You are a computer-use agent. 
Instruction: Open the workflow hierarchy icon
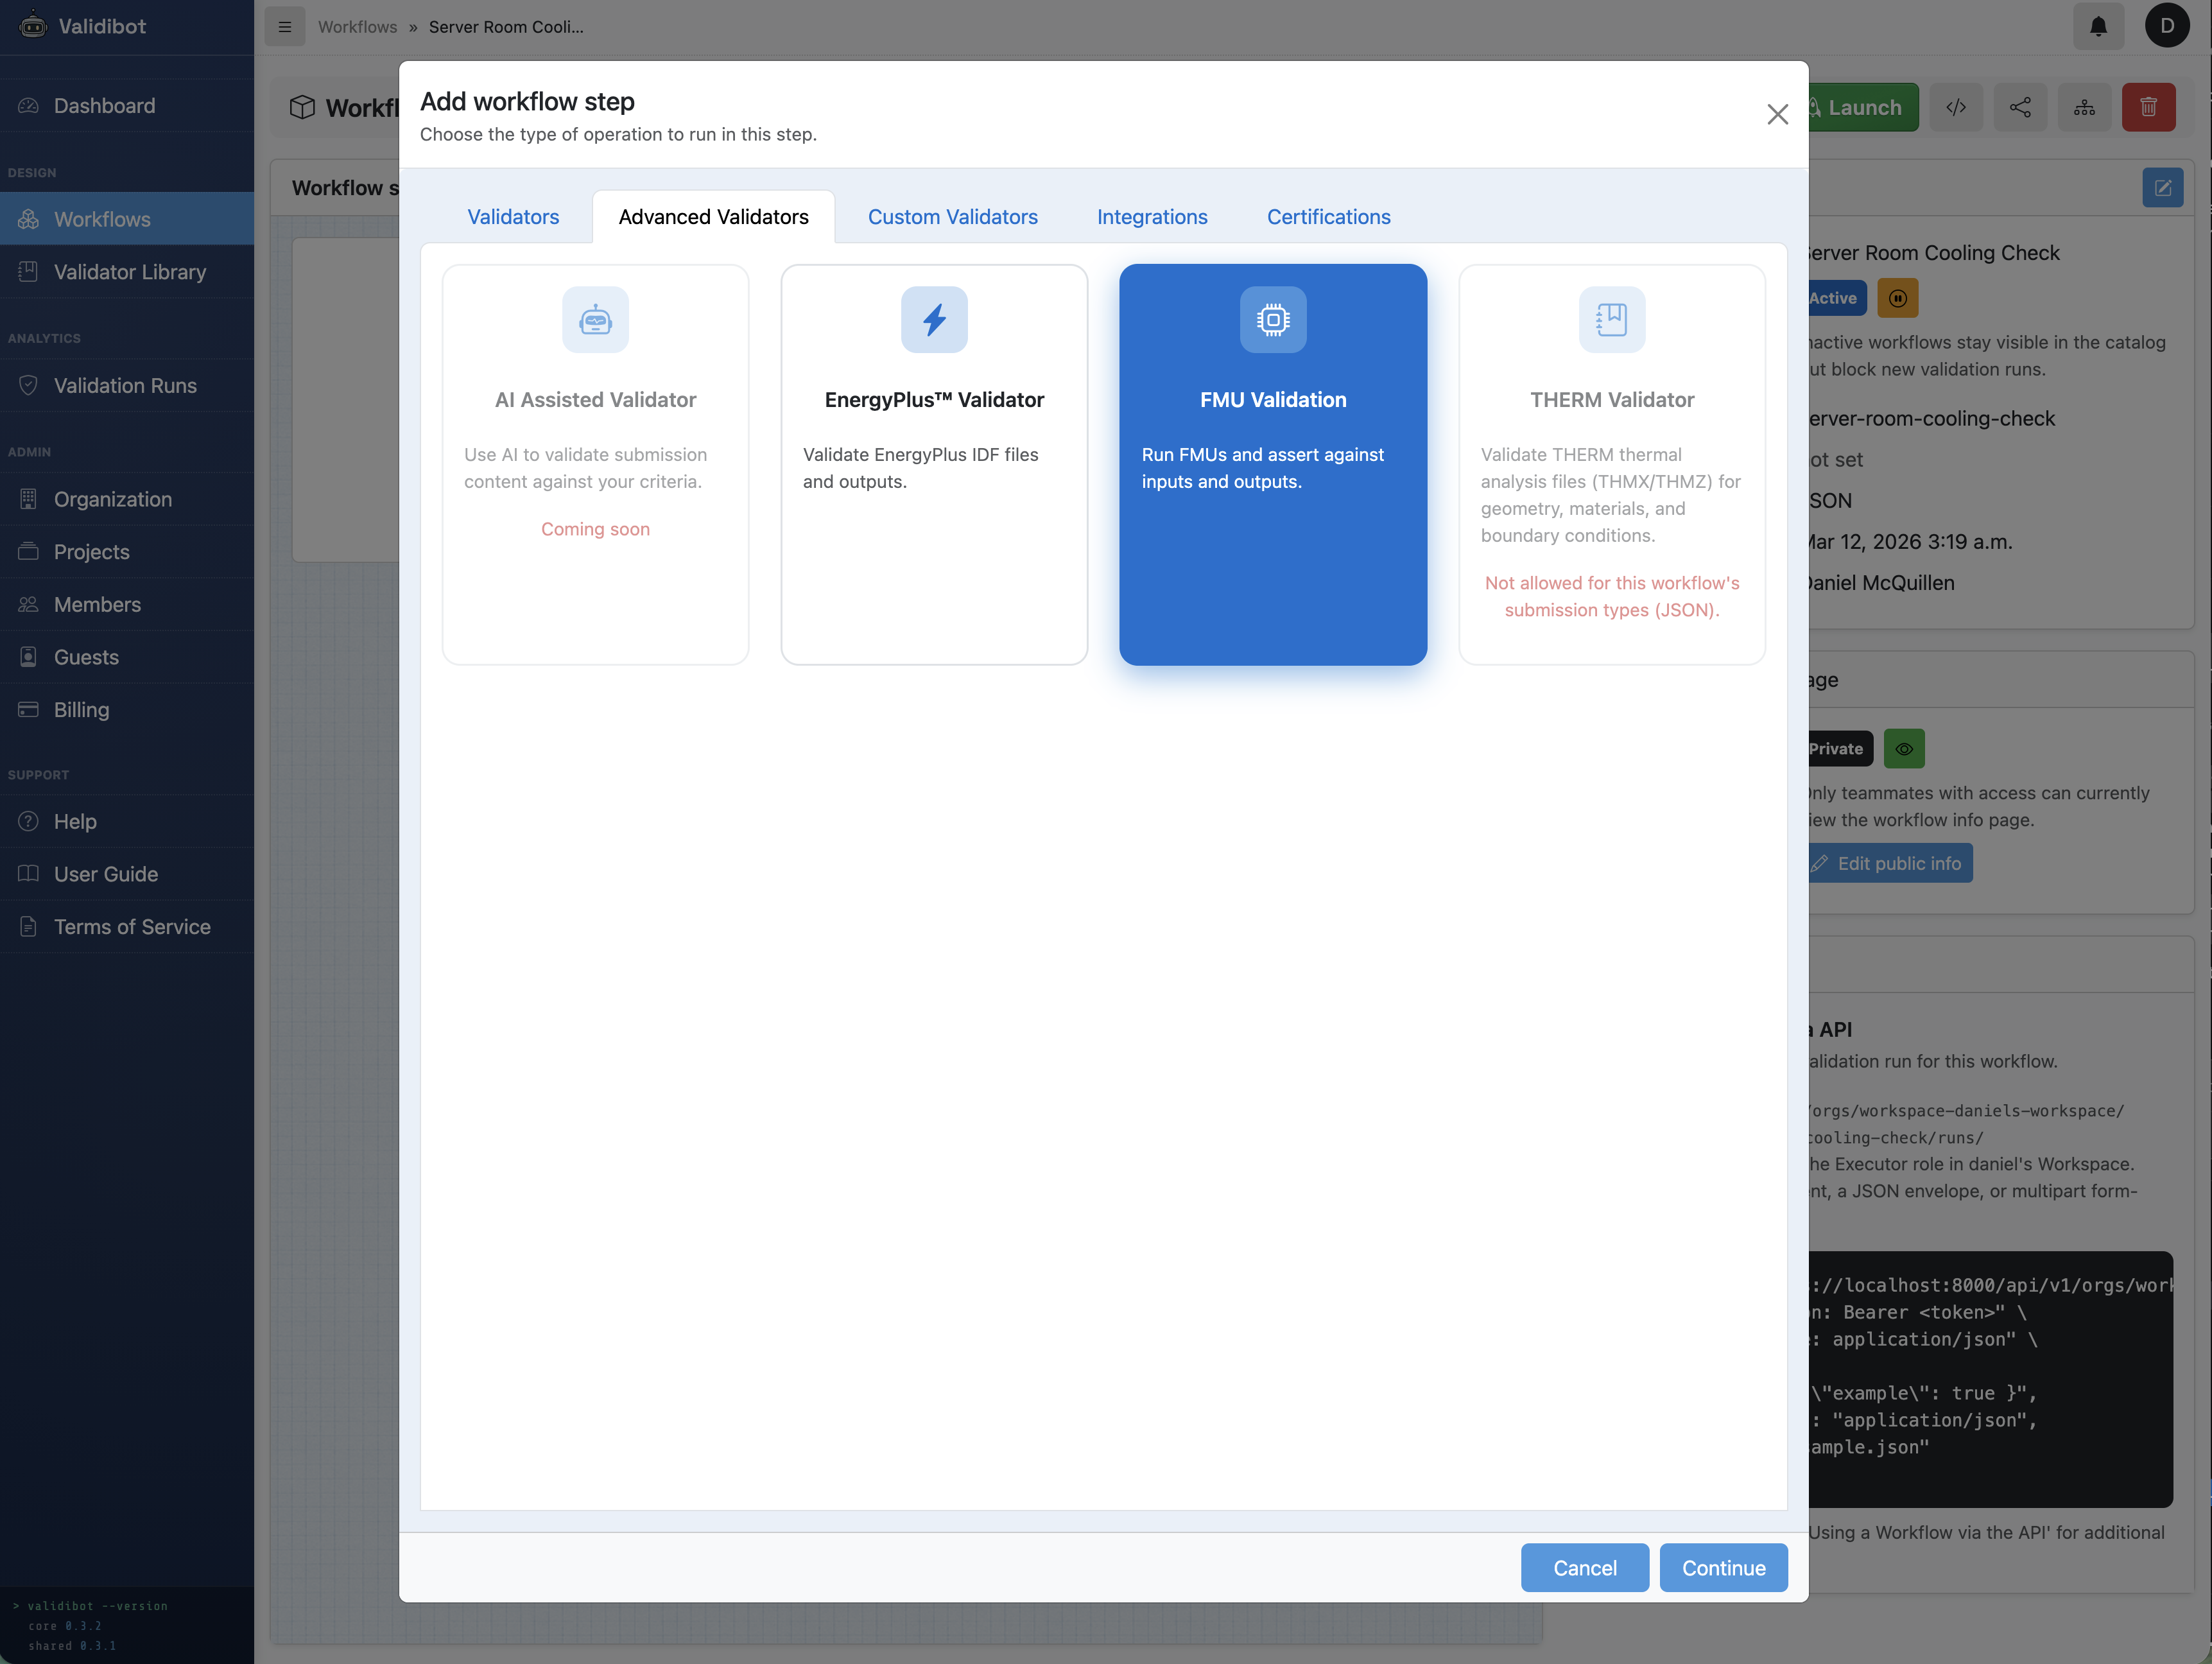tap(2085, 107)
